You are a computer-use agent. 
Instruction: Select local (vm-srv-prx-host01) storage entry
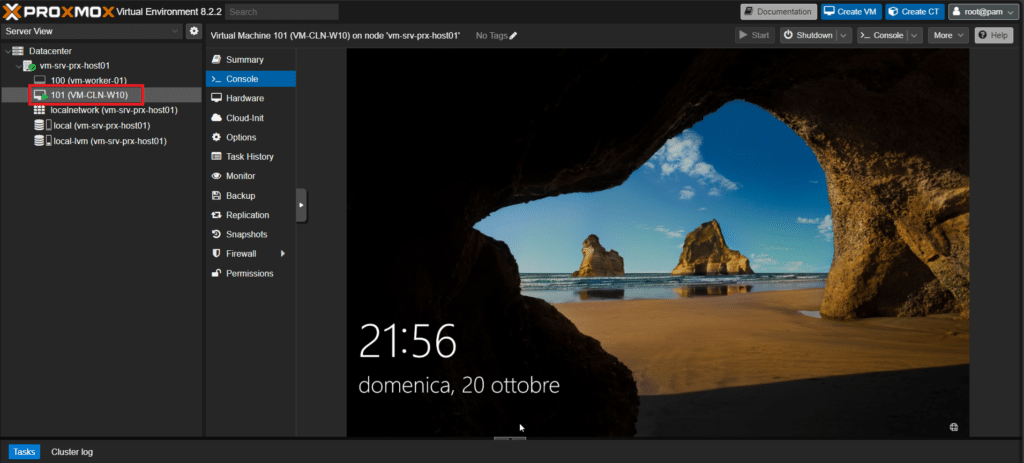tap(101, 125)
